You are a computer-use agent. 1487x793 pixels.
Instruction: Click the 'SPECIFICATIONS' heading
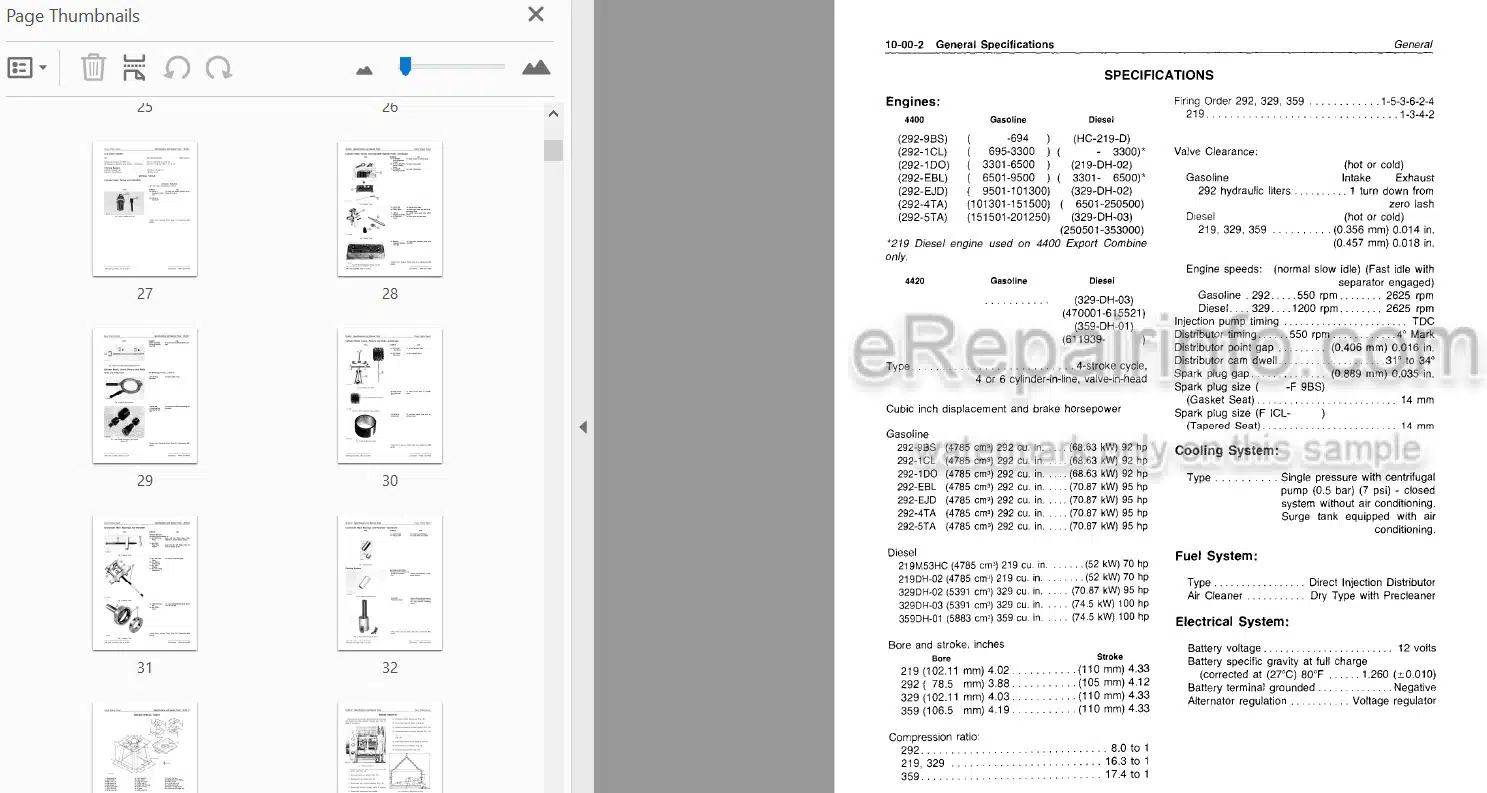1159,75
